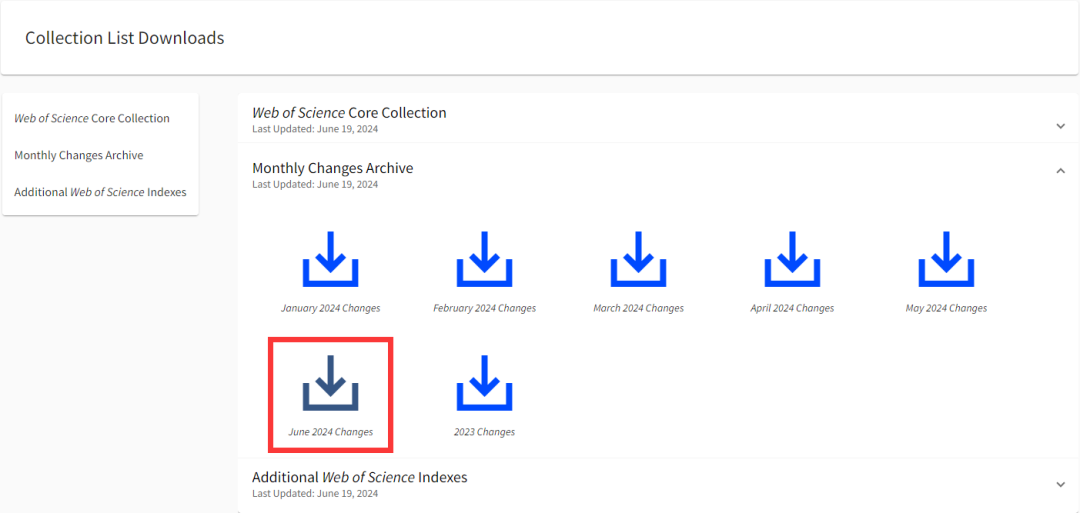Image resolution: width=1080 pixels, height=513 pixels.
Task: Click the March 2024 Changes download icon
Action: pos(638,260)
